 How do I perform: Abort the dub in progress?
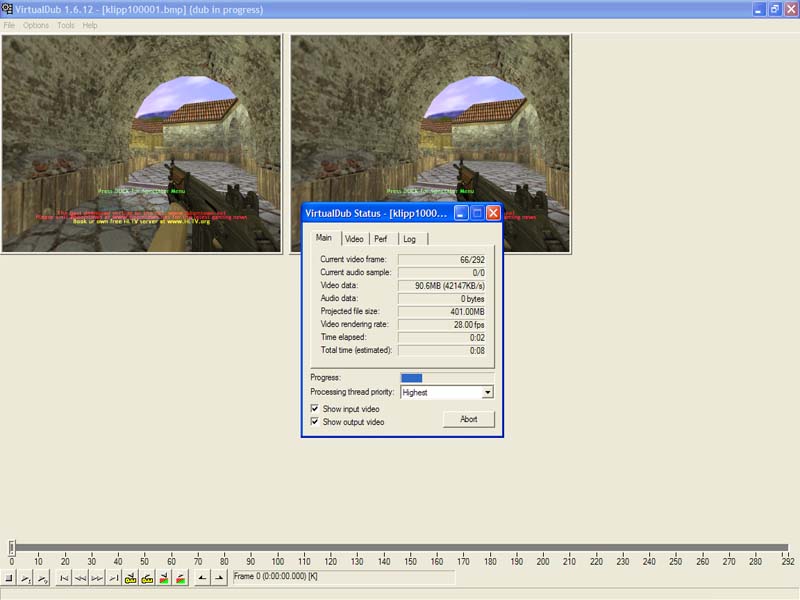(x=468, y=419)
